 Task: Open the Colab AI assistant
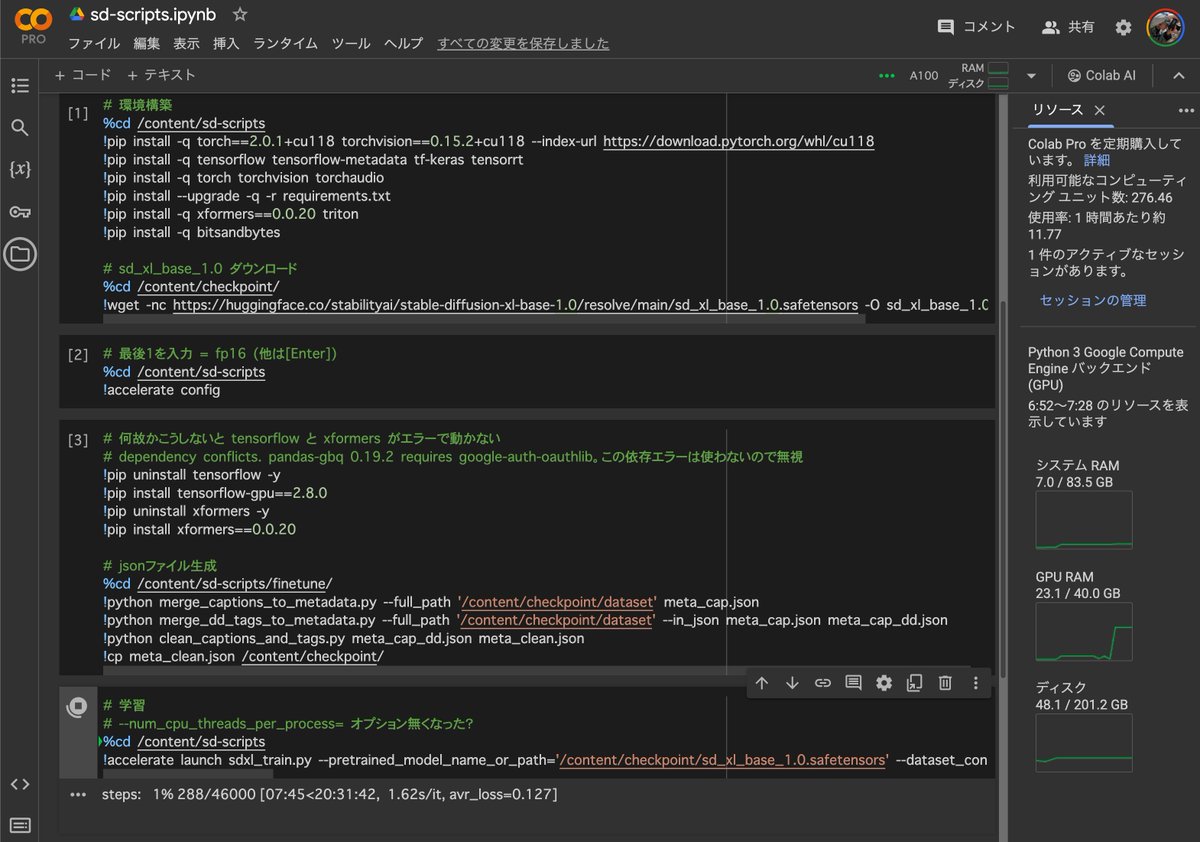point(1102,76)
